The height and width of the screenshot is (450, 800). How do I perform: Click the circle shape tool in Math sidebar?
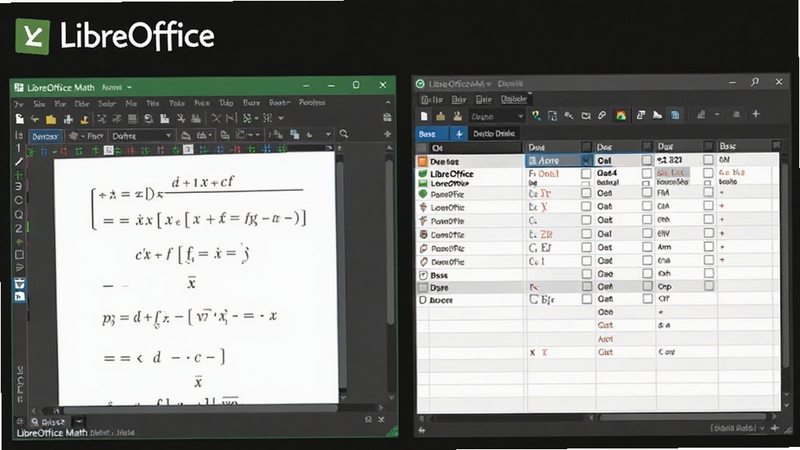pyautogui.click(x=19, y=201)
